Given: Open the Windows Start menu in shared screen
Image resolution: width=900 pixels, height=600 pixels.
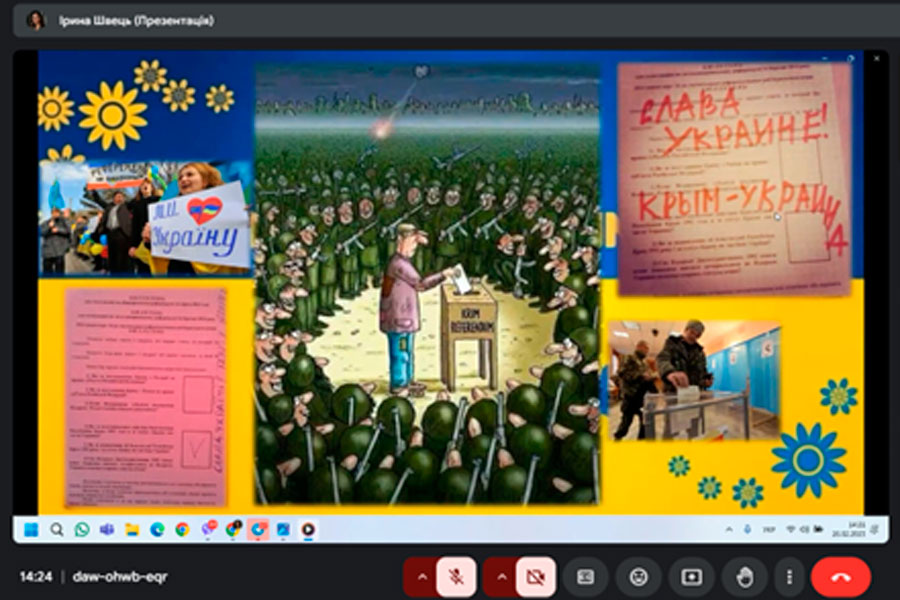Looking at the screenshot, I should (31, 529).
